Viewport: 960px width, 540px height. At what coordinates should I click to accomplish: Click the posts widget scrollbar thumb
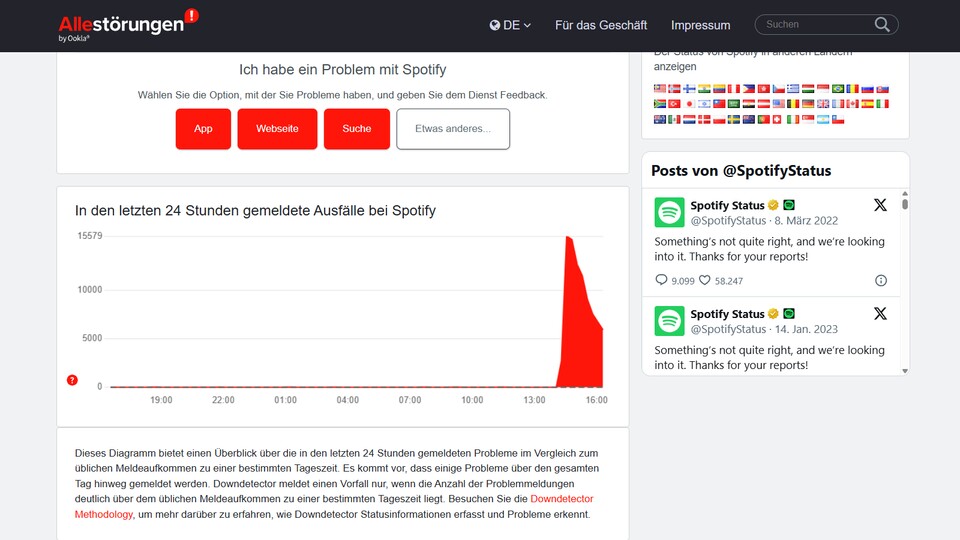(x=905, y=203)
